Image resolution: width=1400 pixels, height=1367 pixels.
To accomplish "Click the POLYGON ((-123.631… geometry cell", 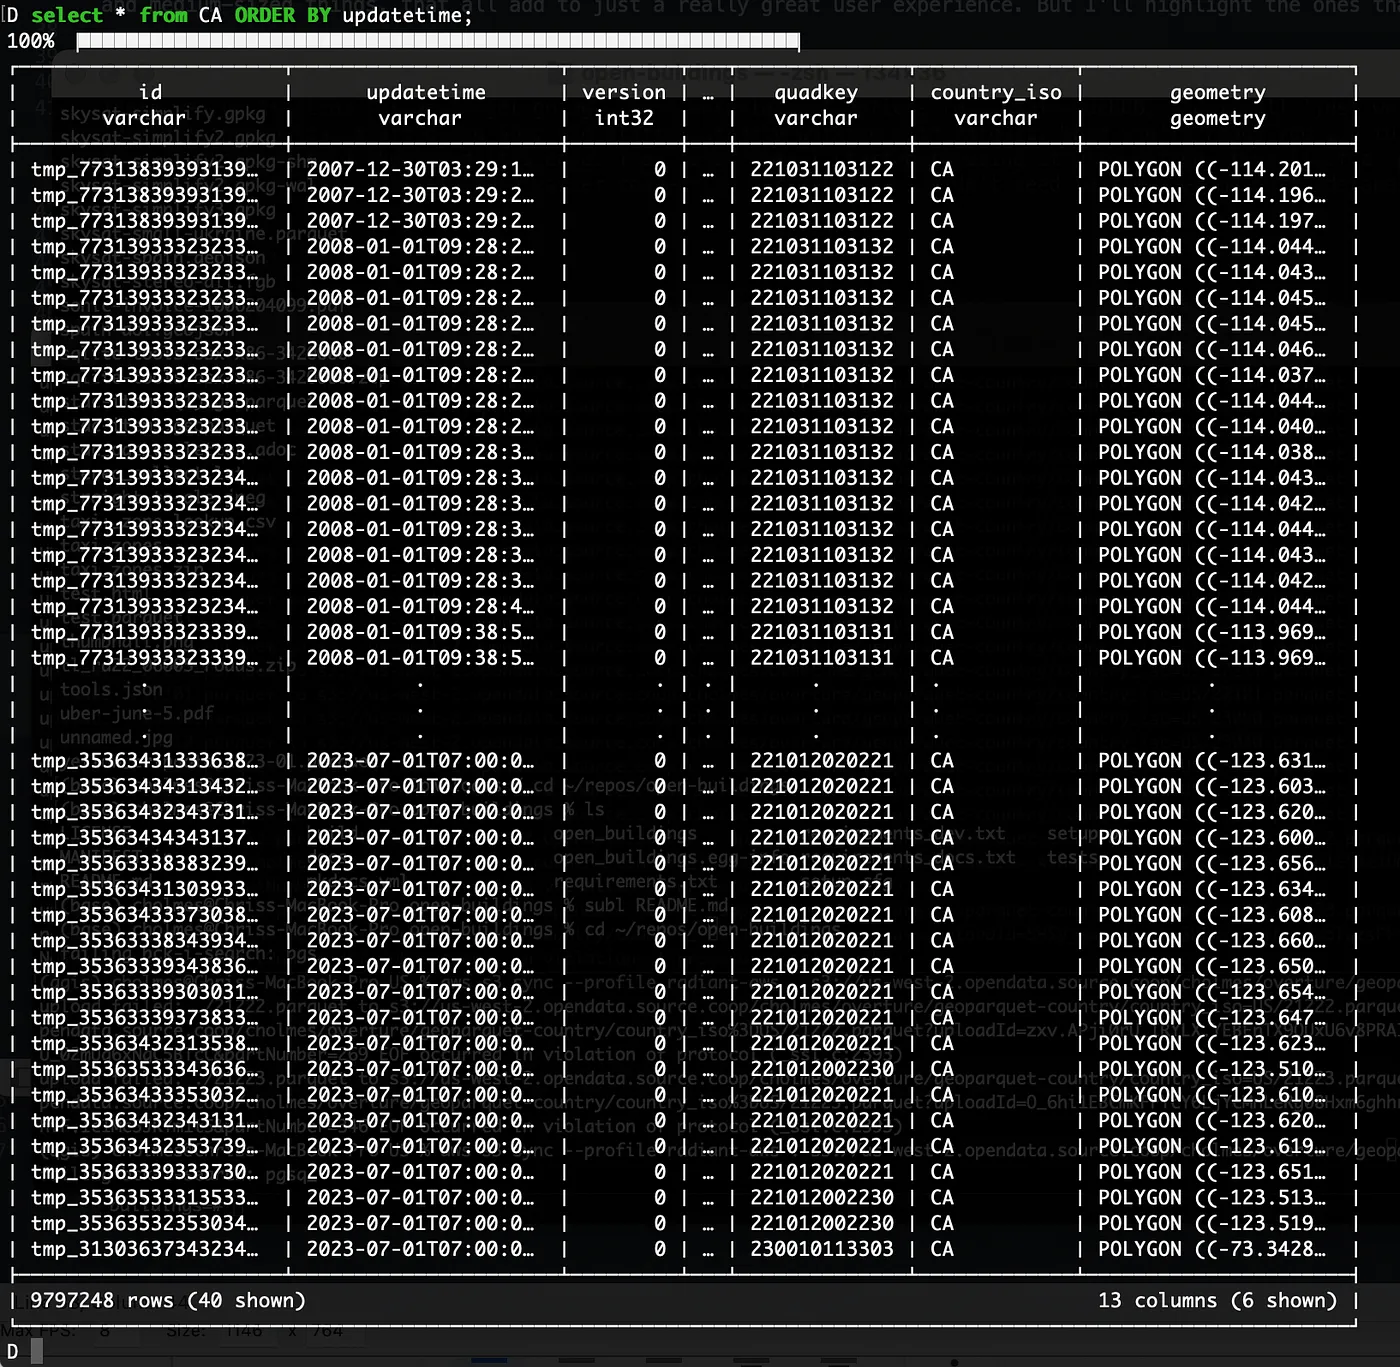I will 1211,761.
